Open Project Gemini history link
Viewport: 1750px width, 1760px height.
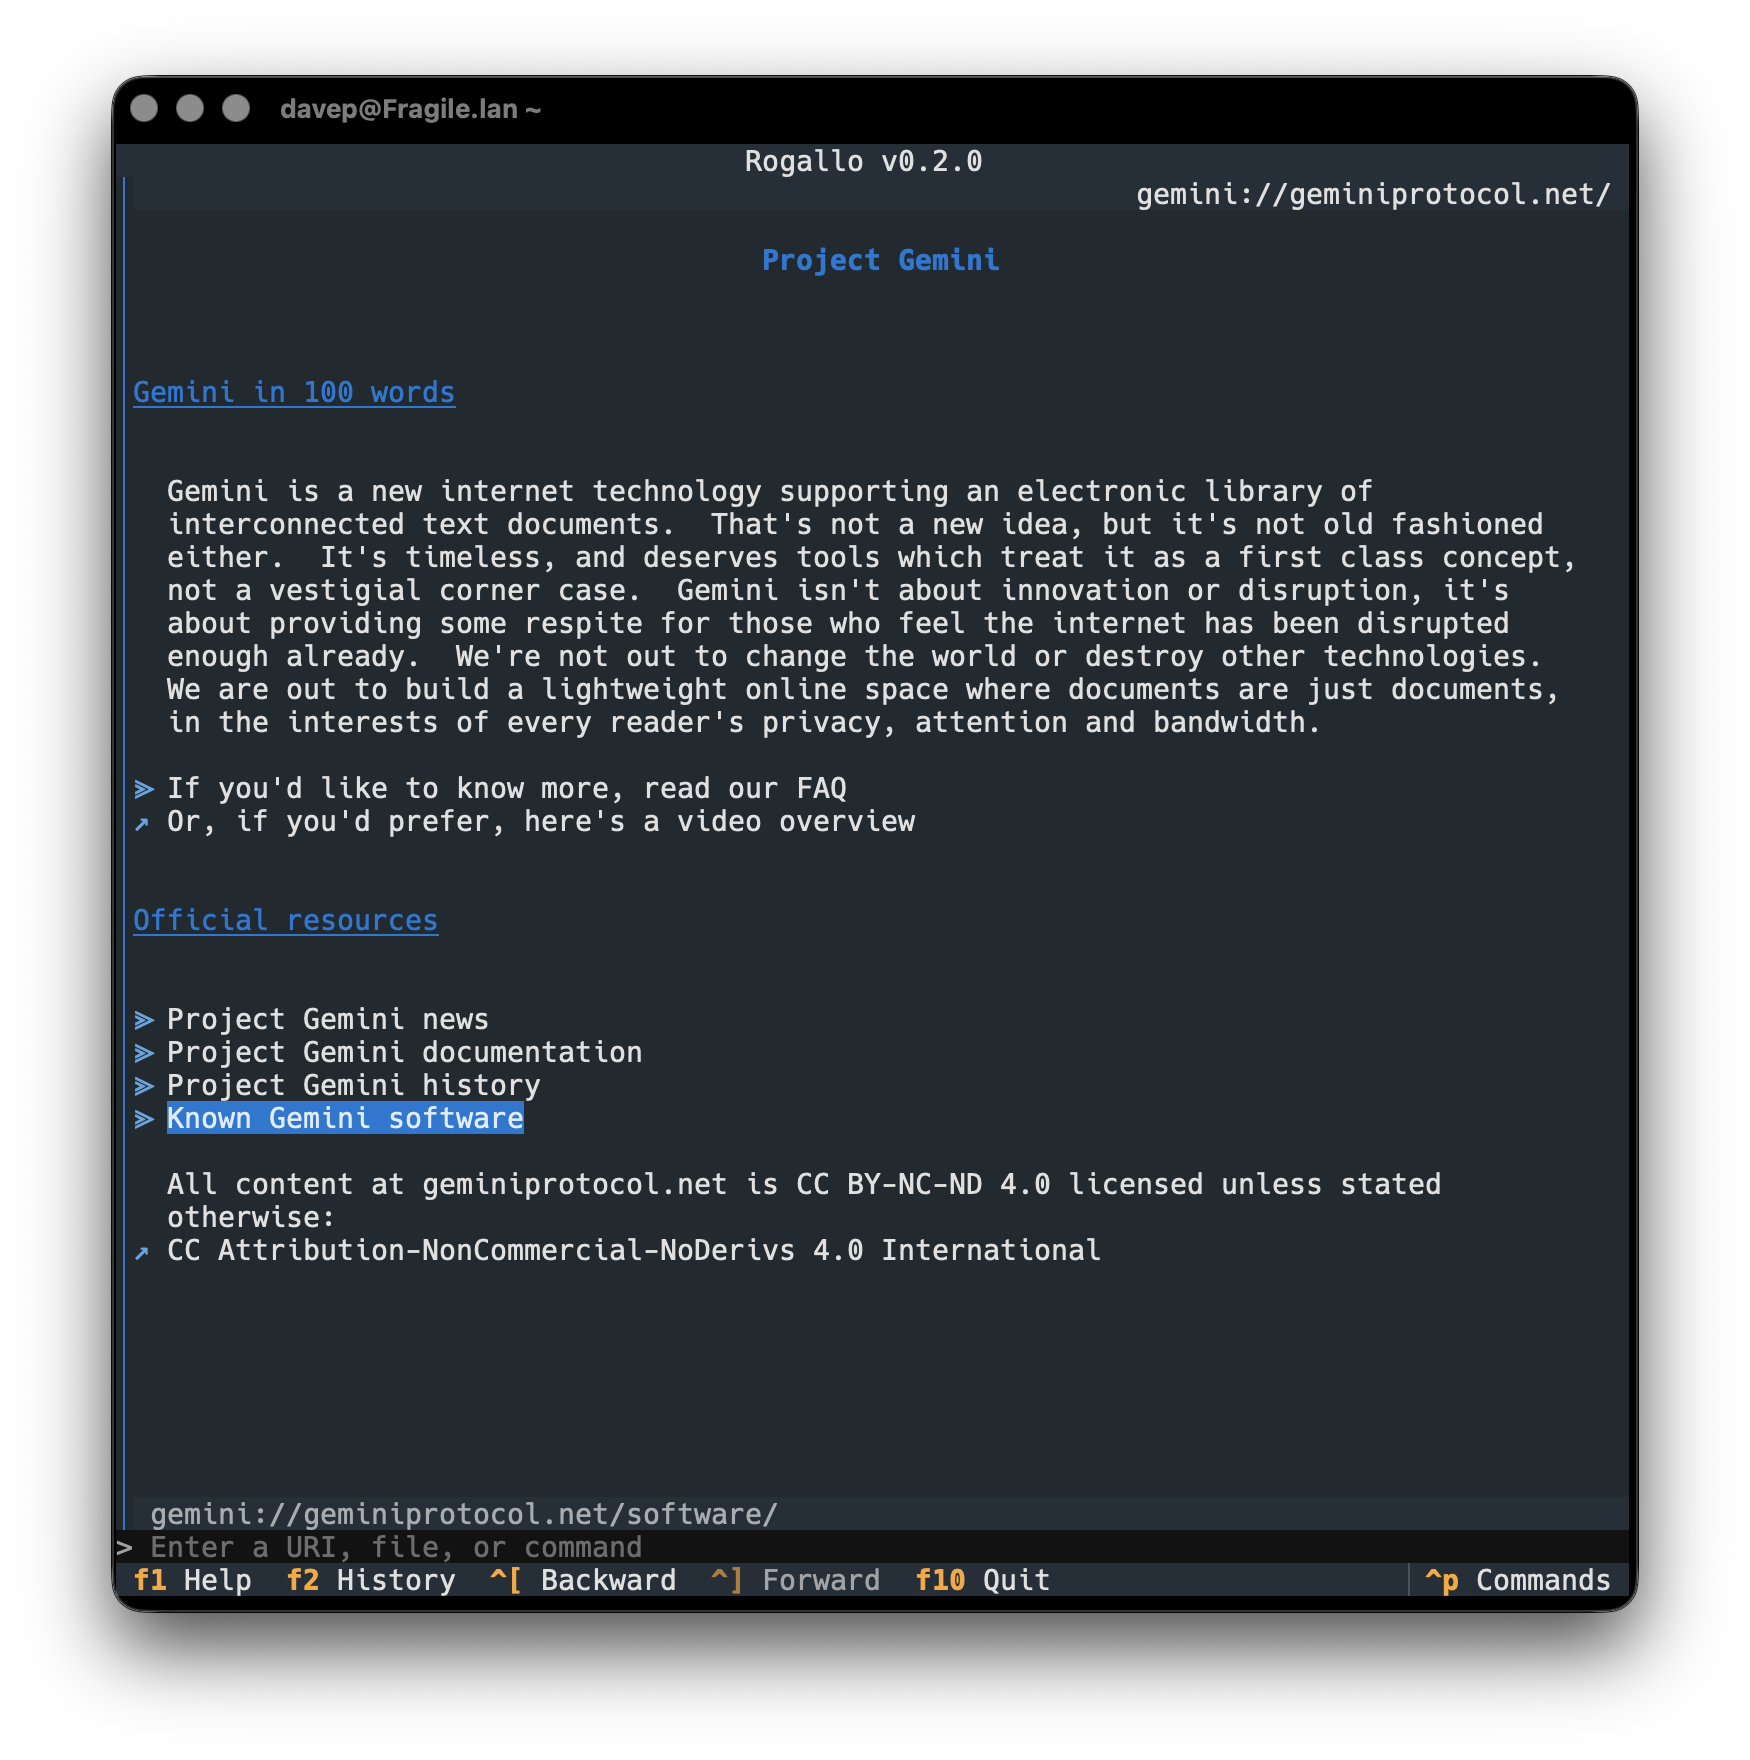tap(353, 1085)
